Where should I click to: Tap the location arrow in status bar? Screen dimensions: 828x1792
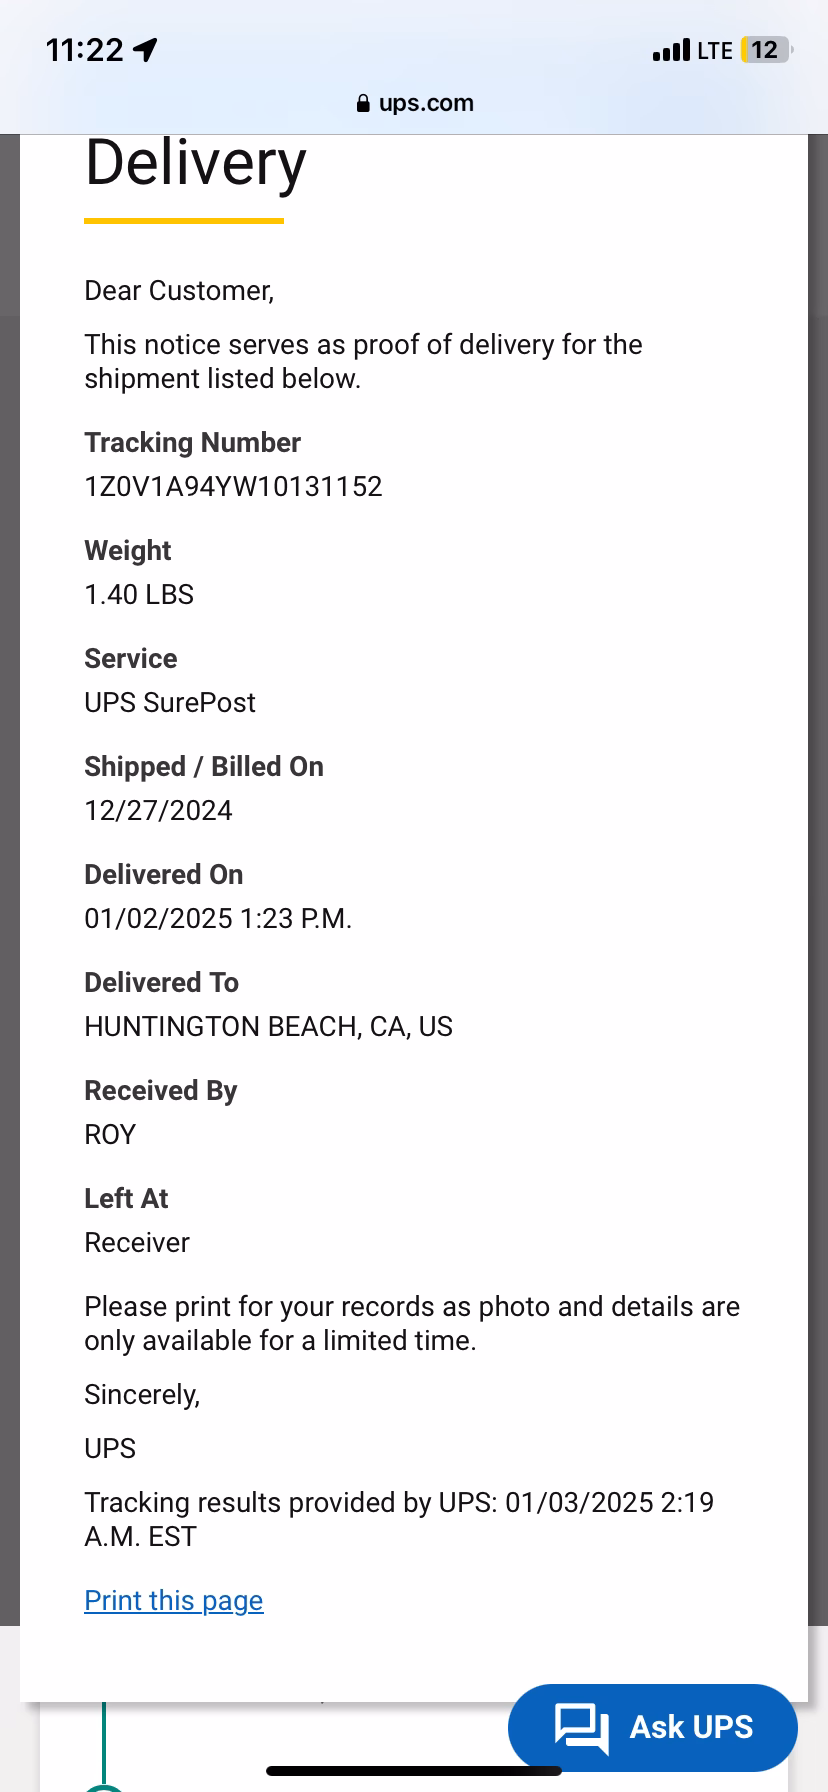[146, 50]
